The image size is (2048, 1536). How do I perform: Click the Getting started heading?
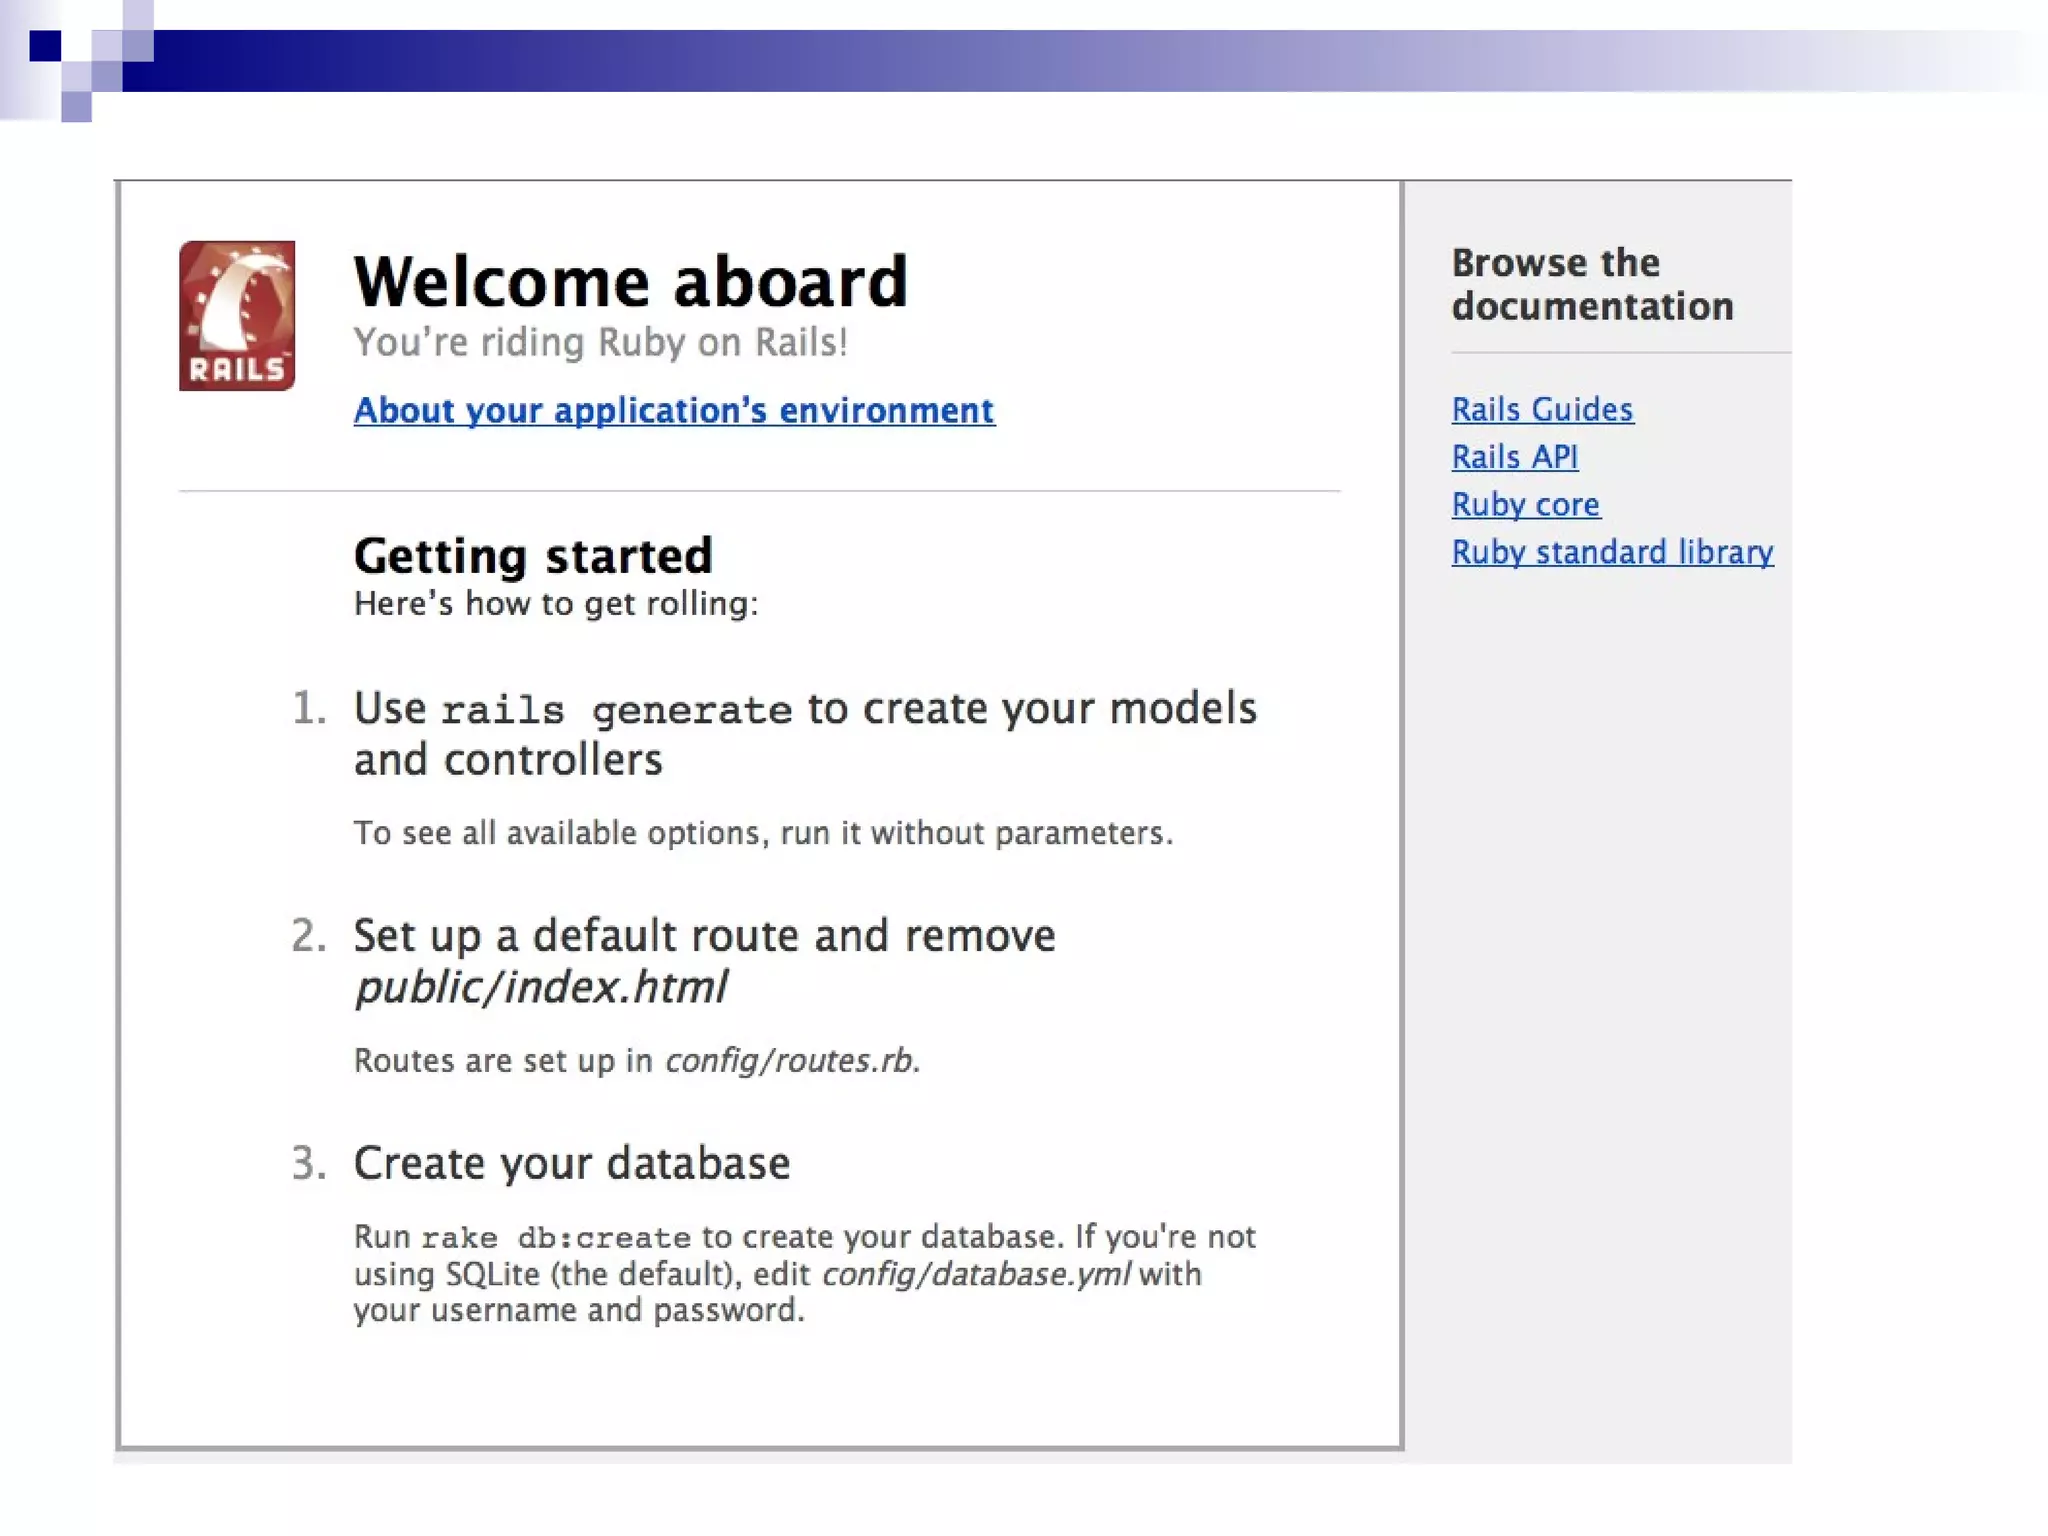(533, 556)
